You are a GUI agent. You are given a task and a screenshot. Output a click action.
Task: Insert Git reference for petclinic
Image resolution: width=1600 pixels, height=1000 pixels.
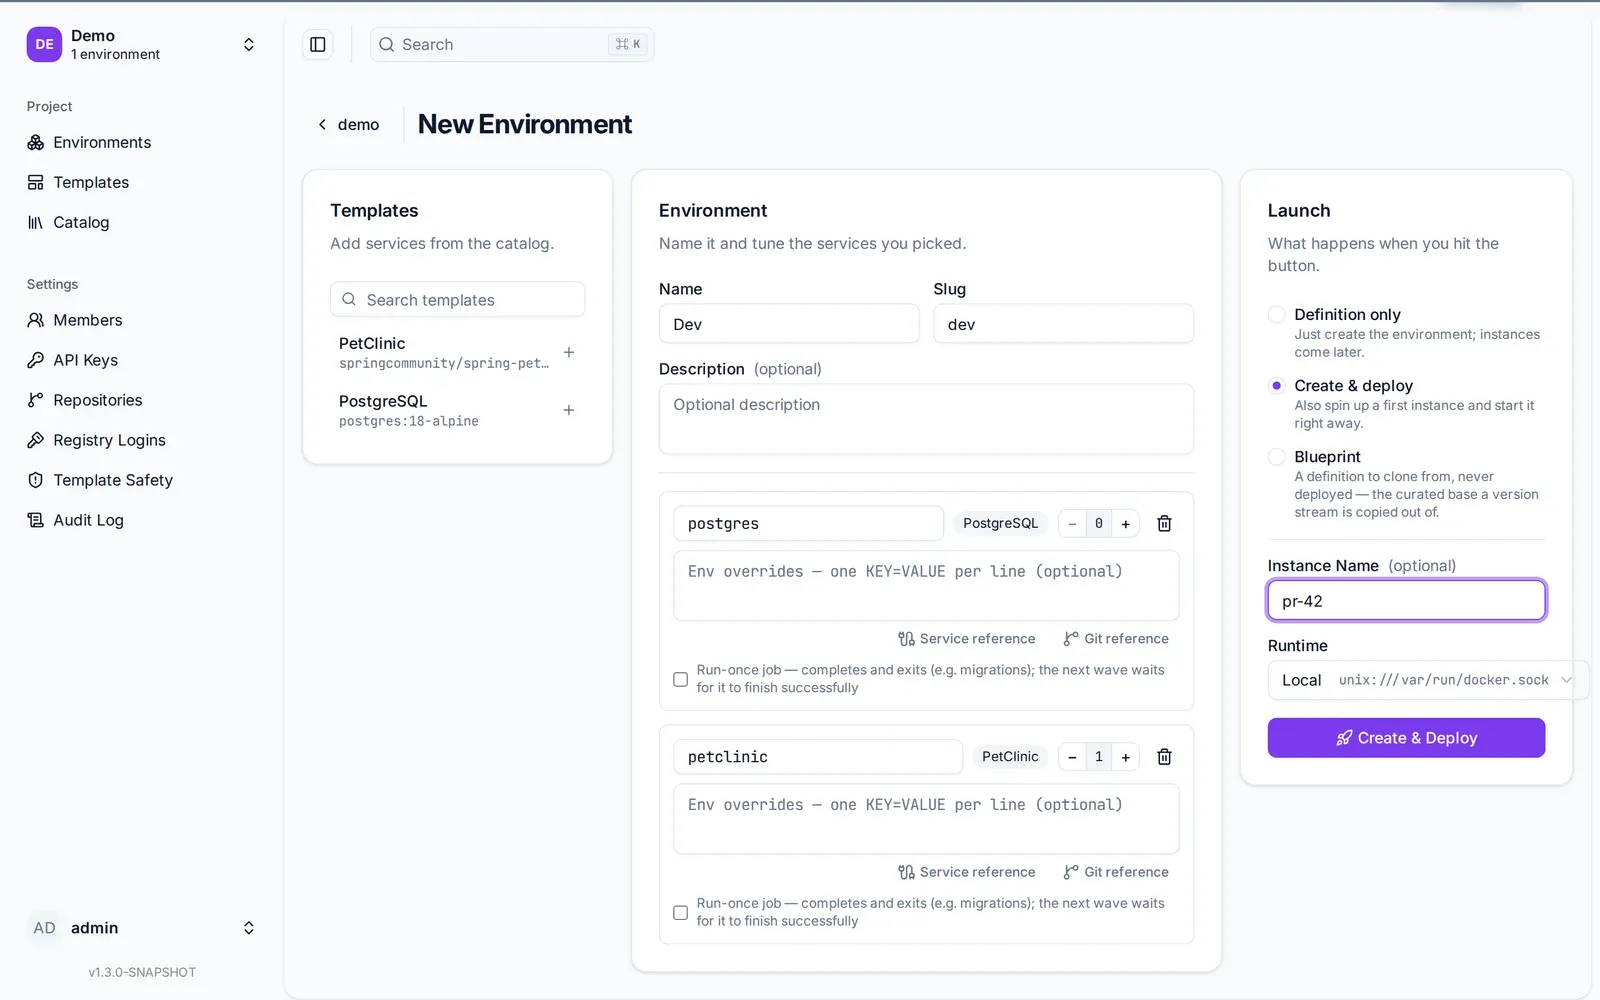coord(1116,872)
